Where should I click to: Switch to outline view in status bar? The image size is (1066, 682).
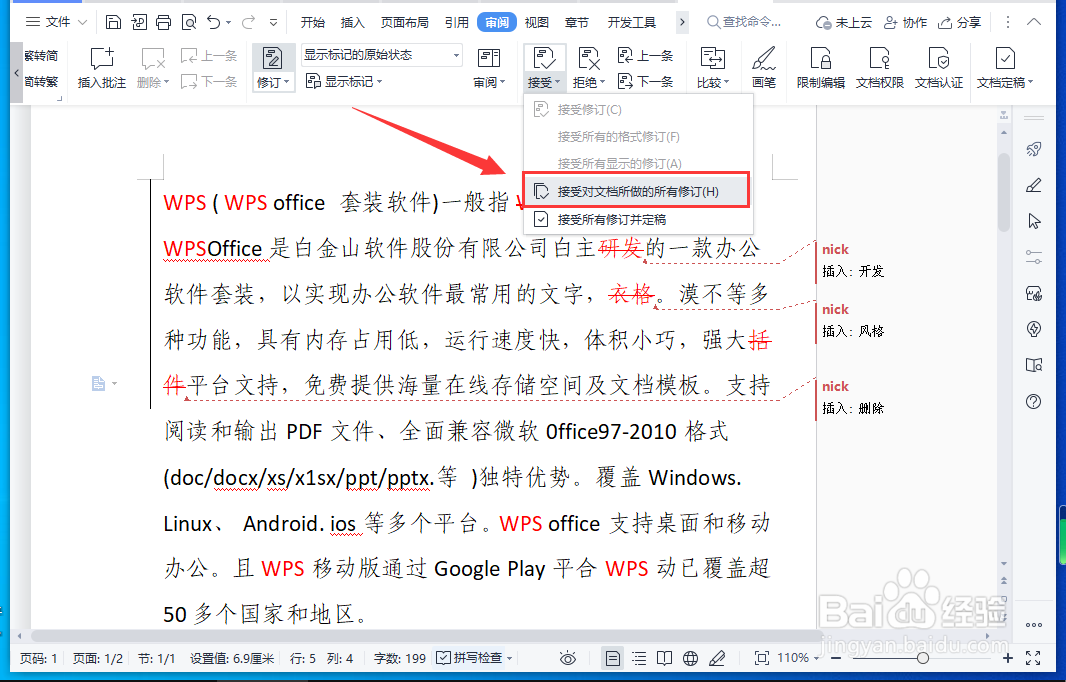tap(639, 658)
